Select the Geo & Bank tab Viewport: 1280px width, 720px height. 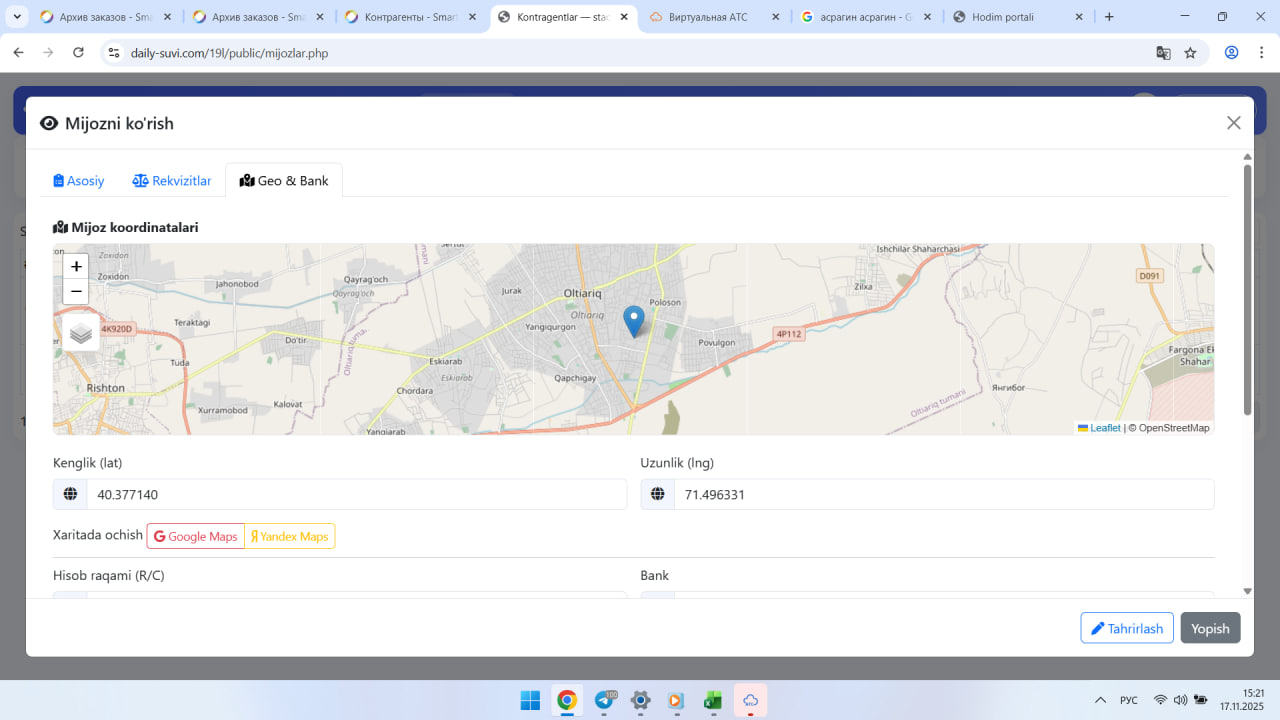tap(285, 181)
